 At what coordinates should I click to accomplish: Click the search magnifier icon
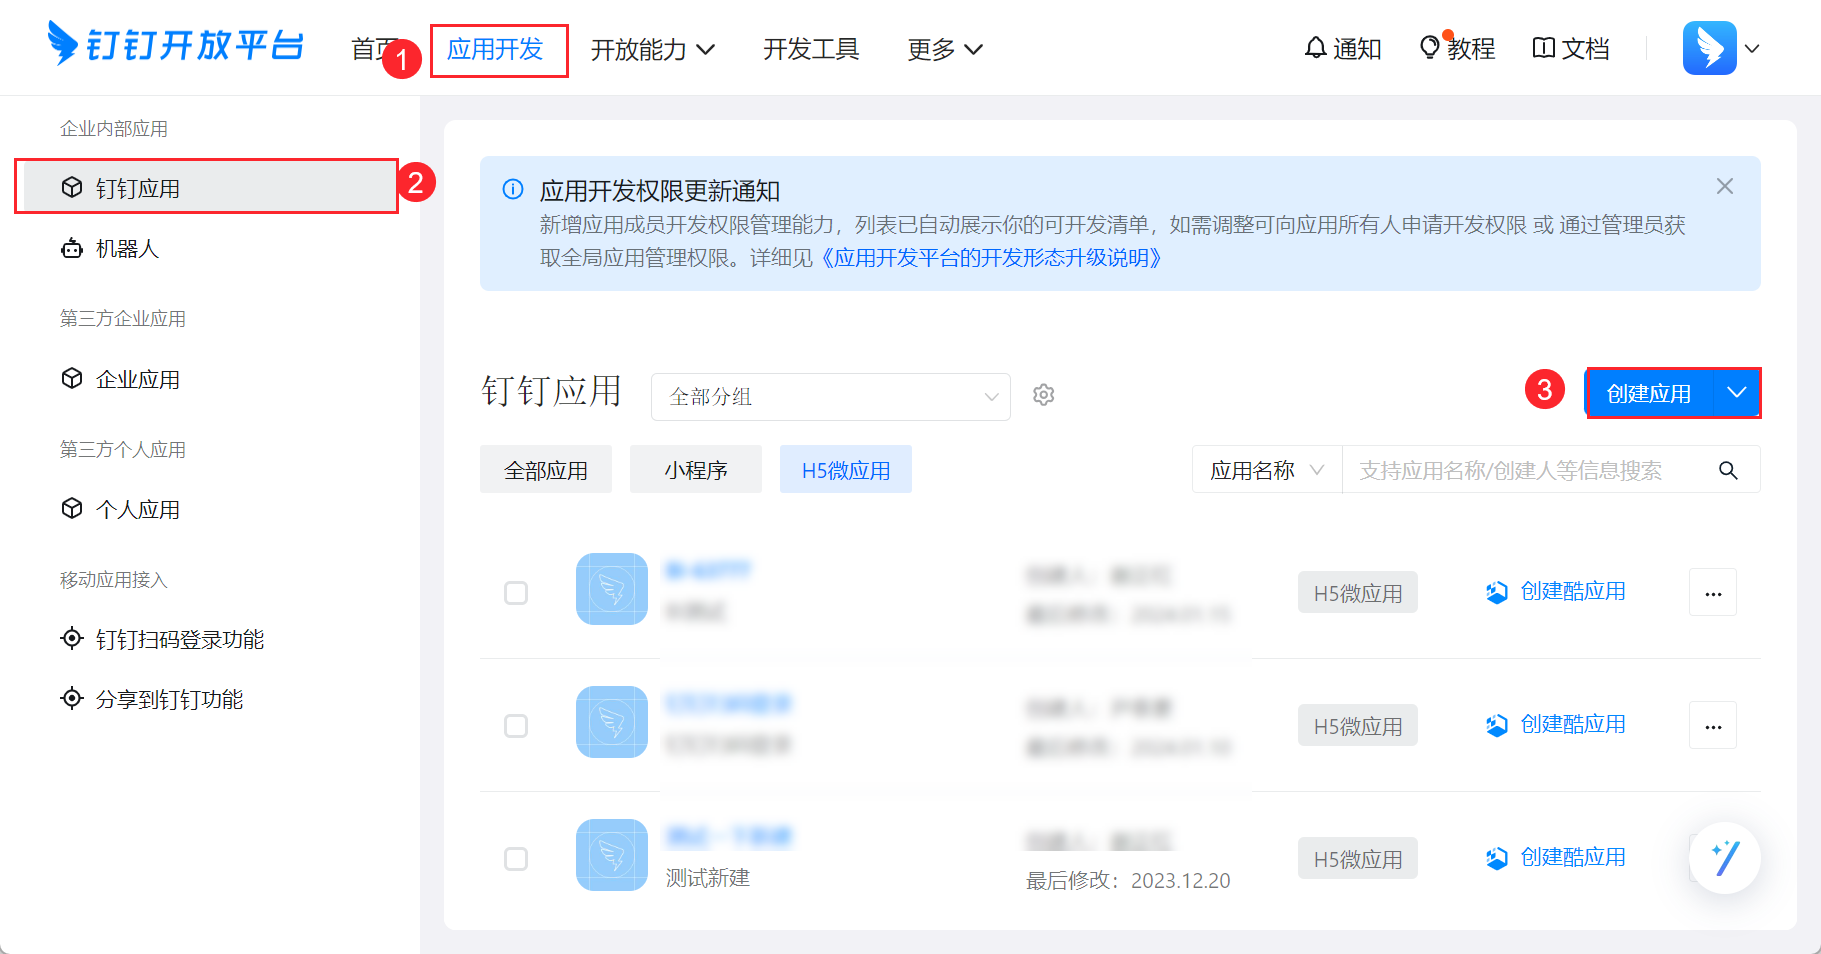point(1728,470)
